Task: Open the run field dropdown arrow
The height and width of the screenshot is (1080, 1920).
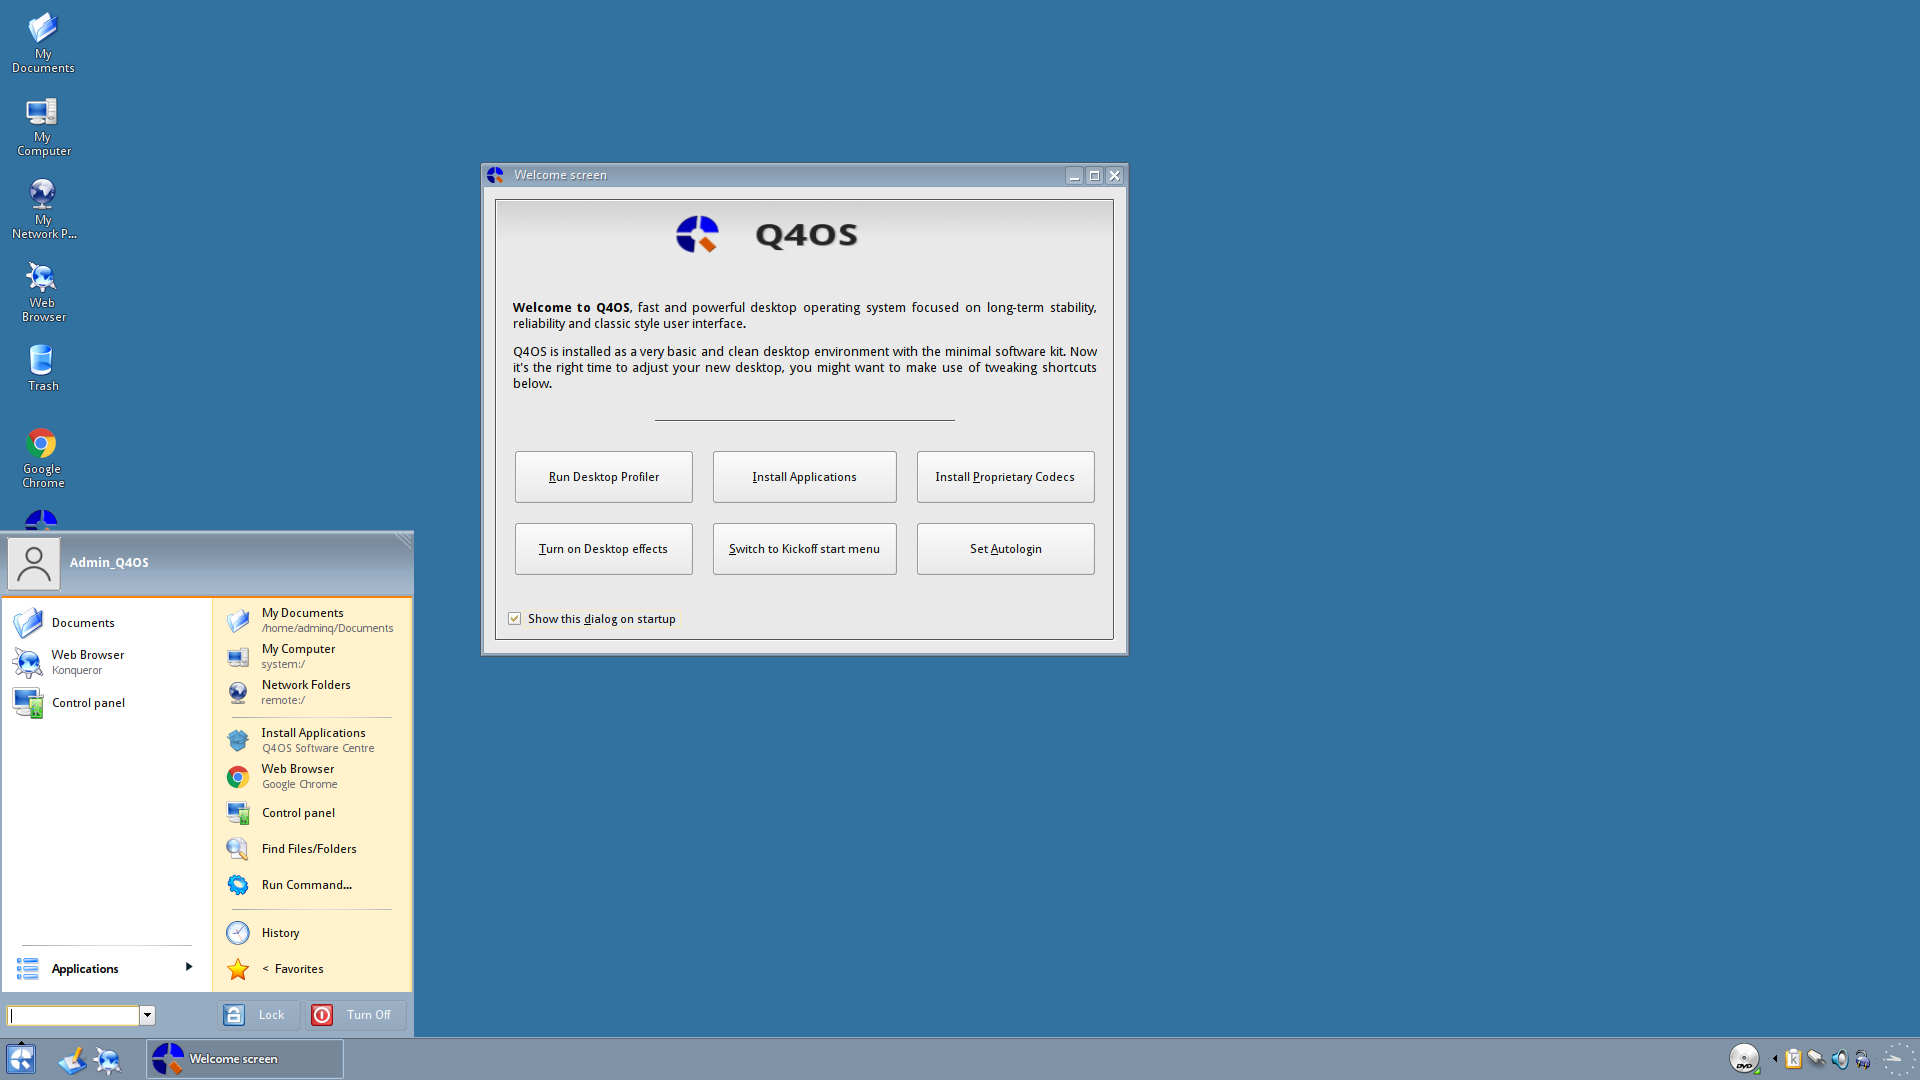Action: (147, 1015)
